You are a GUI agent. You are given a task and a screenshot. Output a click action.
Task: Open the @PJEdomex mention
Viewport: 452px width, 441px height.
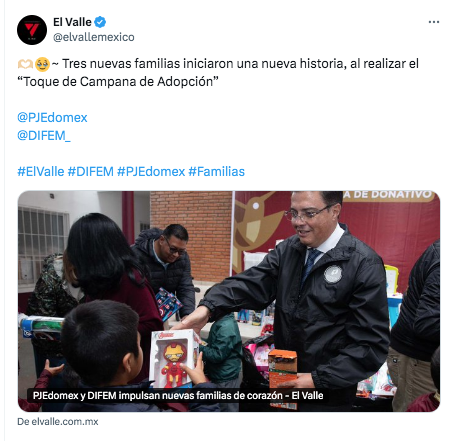click(x=52, y=118)
